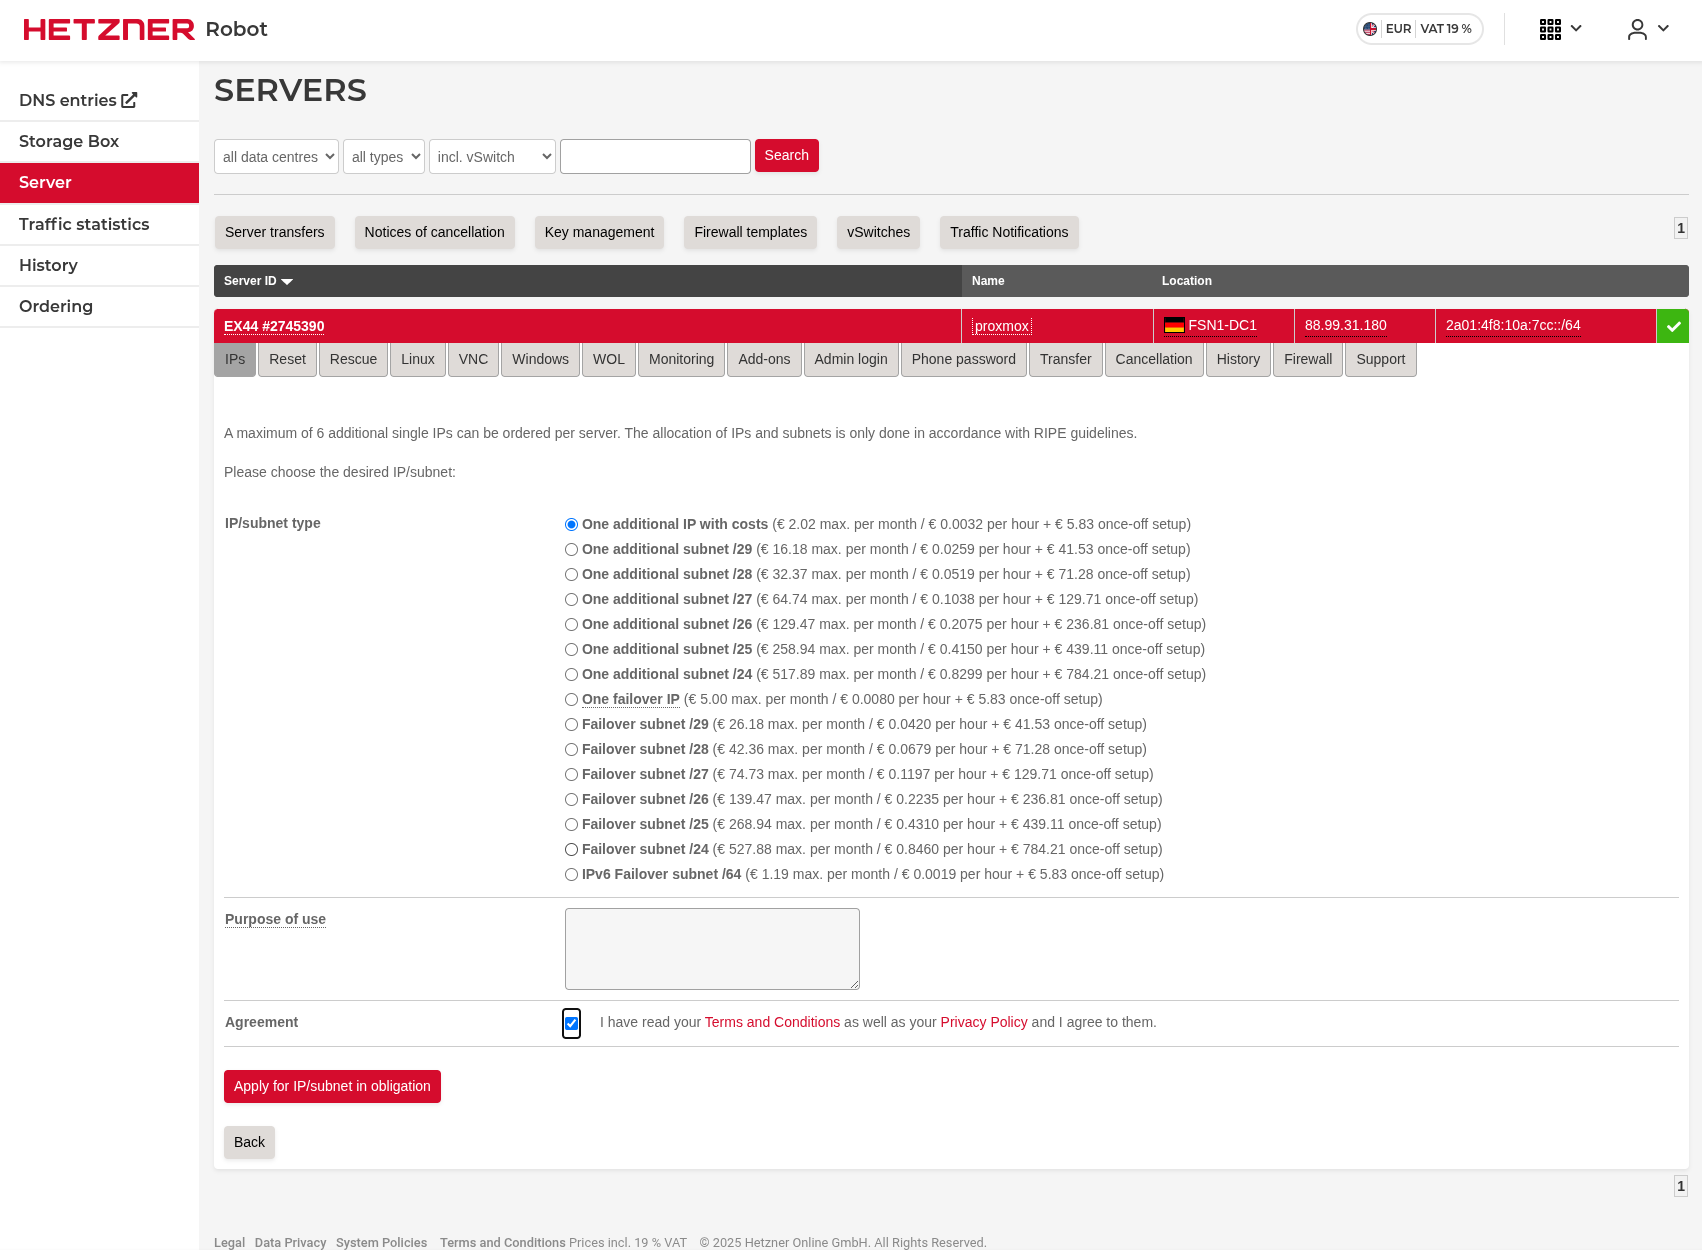The image size is (1702, 1250).
Task: Click Apply for IP/subnet in obligation
Action: [332, 1086]
